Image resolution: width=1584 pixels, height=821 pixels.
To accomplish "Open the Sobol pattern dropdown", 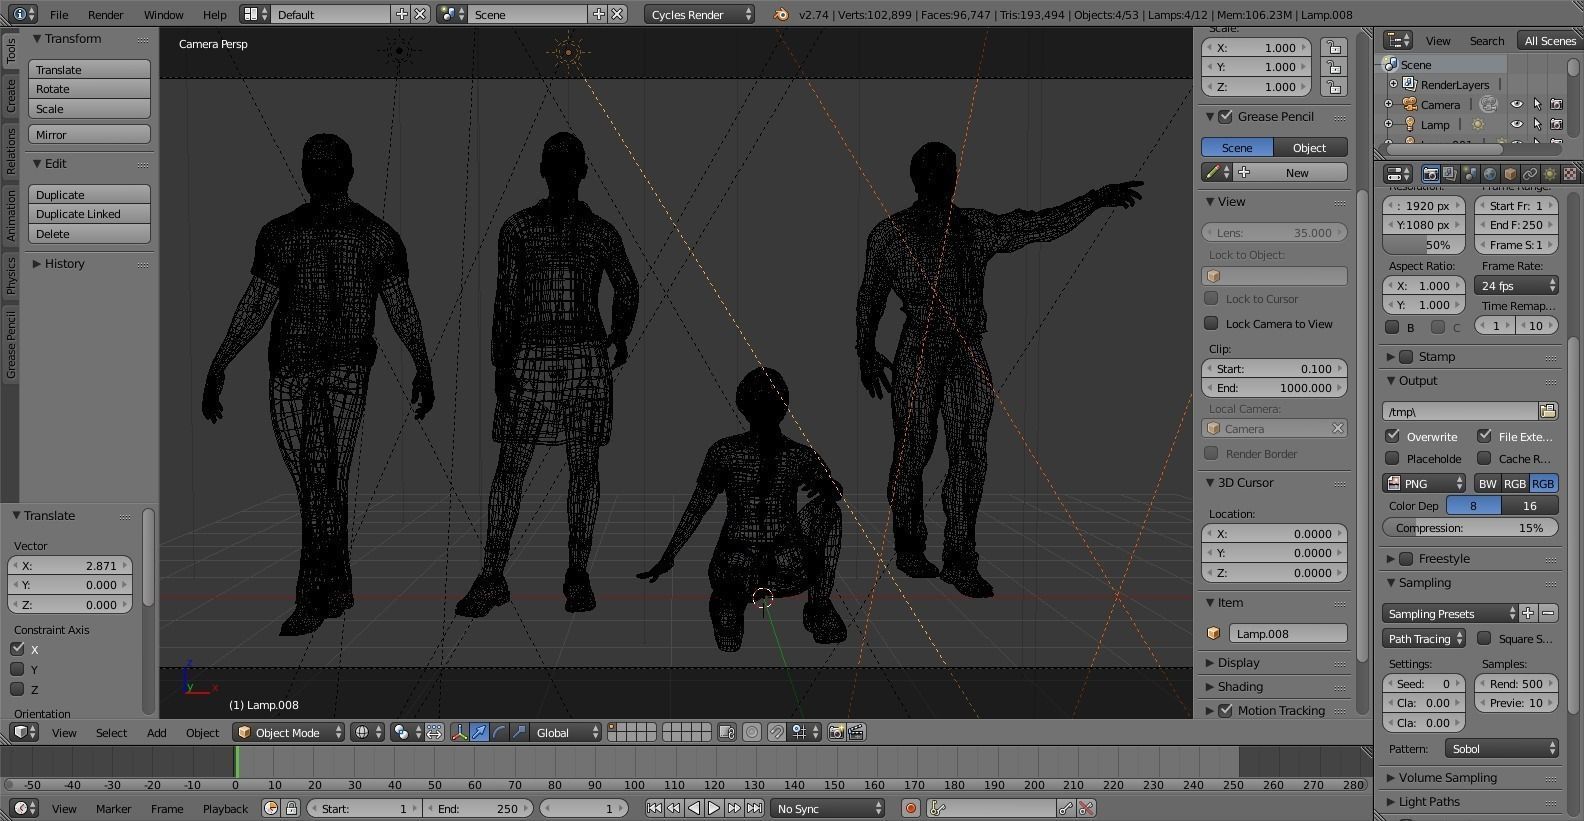I will pos(1501,748).
